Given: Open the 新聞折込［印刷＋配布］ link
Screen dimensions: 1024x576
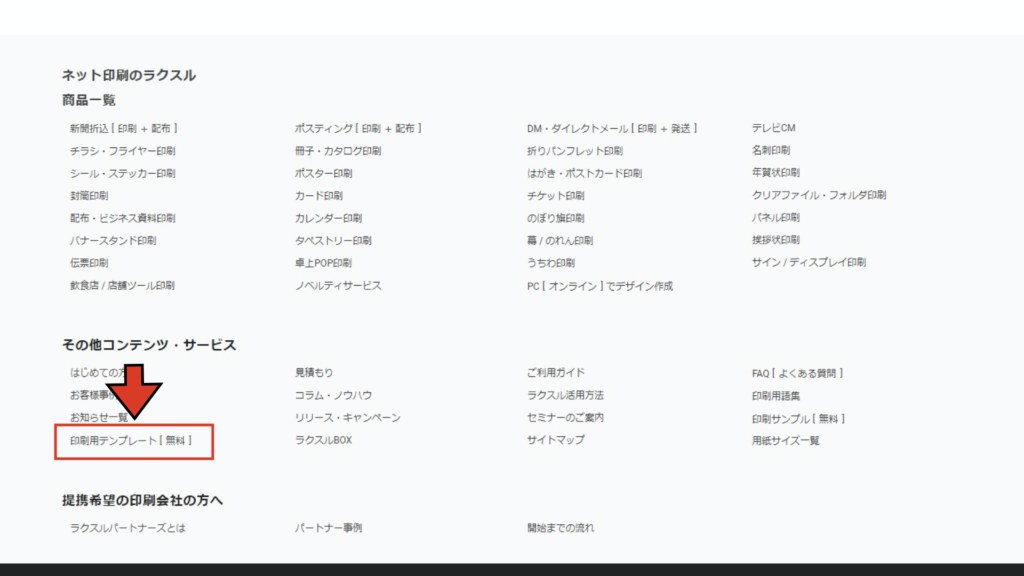Looking at the screenshot, I should 124,129.
